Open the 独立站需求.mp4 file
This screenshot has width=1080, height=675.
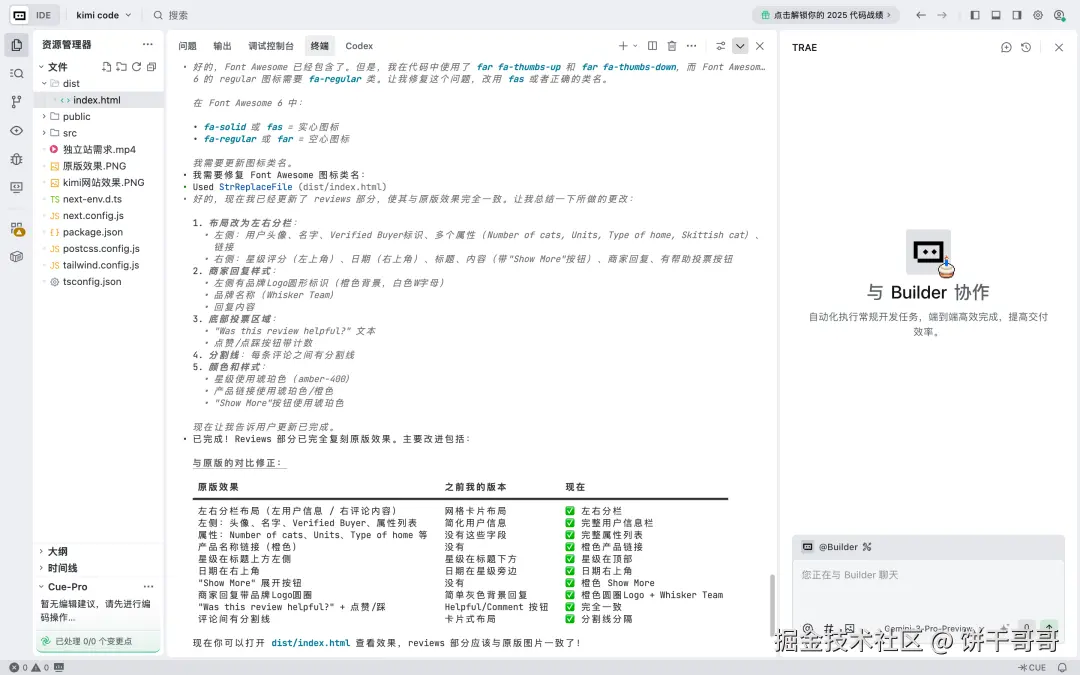[x=99, y=149]
